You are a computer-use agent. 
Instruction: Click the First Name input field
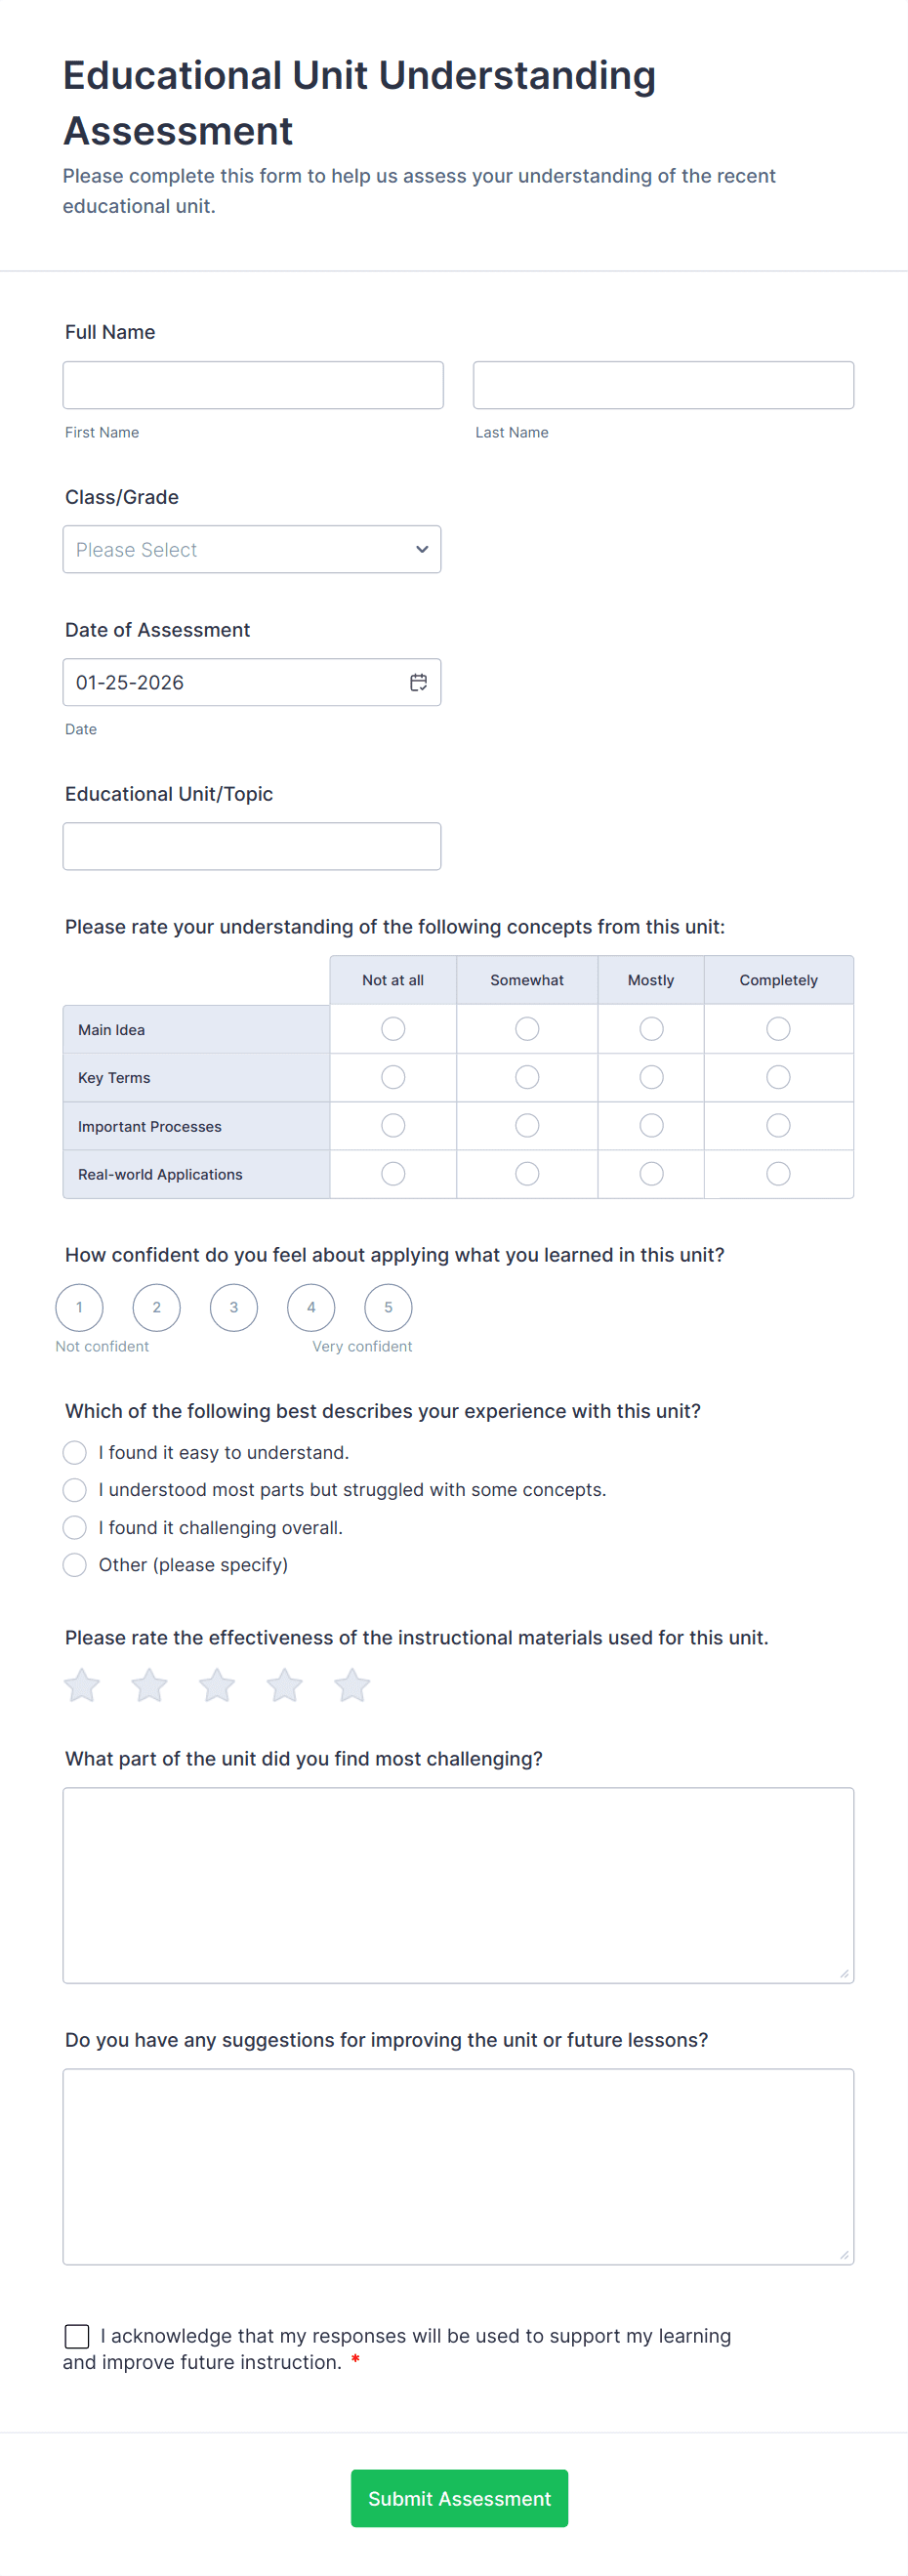[253, 385]
